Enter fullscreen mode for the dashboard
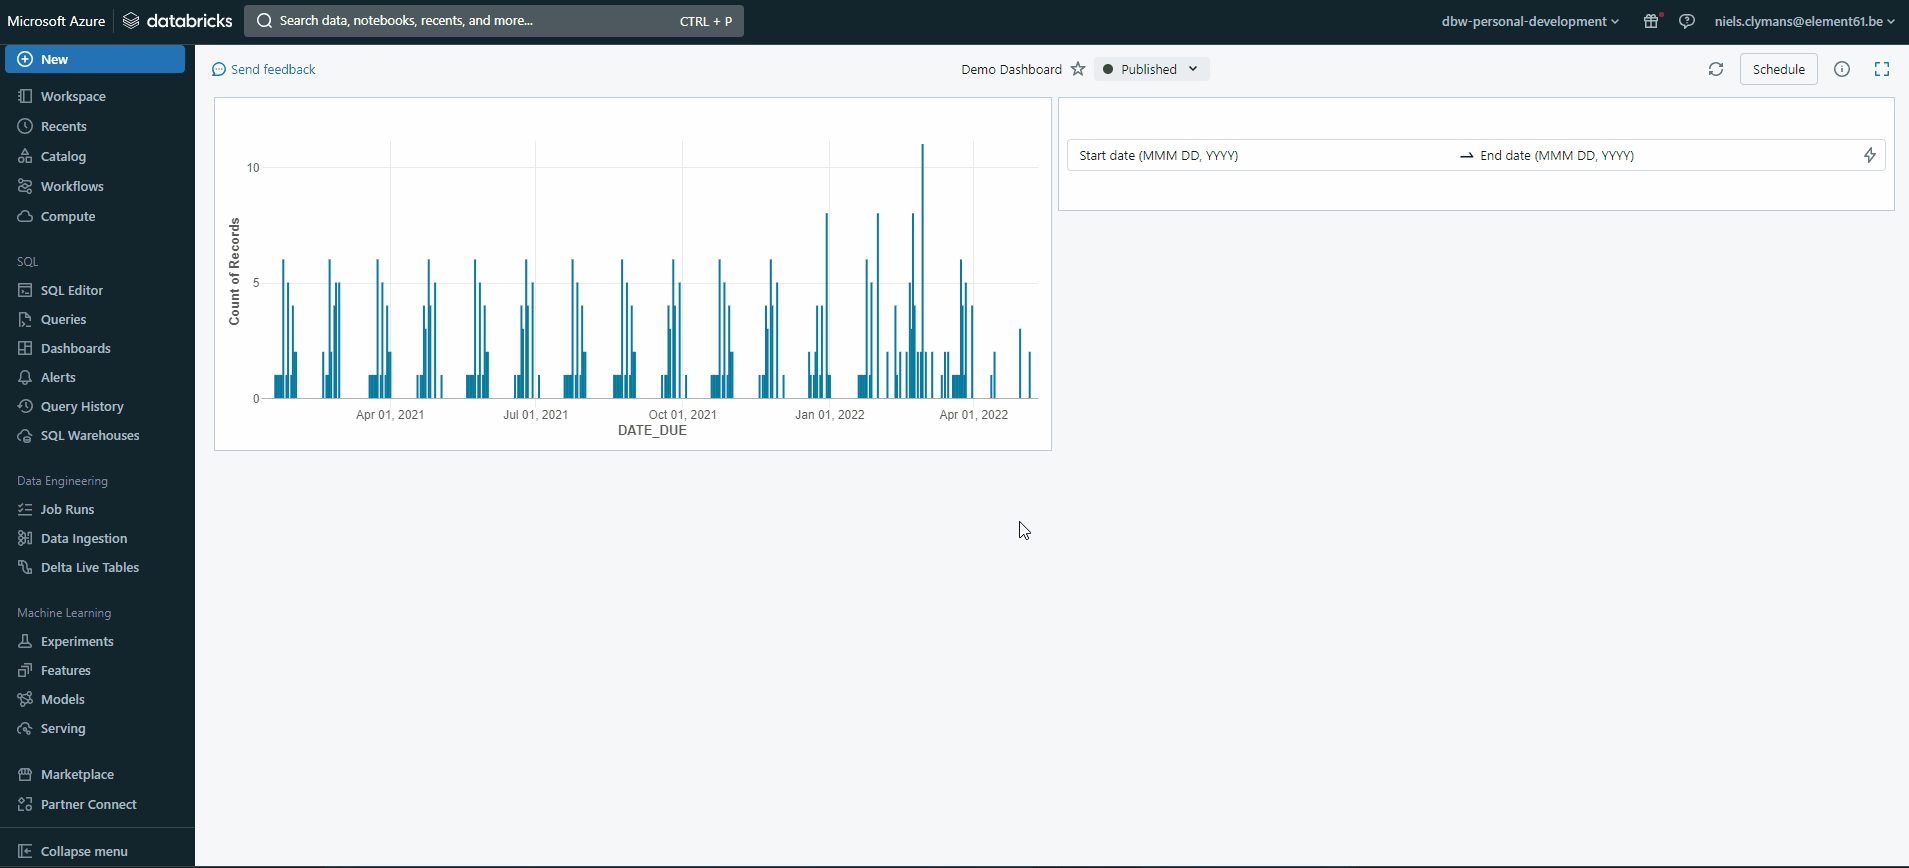The width and height of the screenshot is (1909, 868). (x=1882, y=69)
